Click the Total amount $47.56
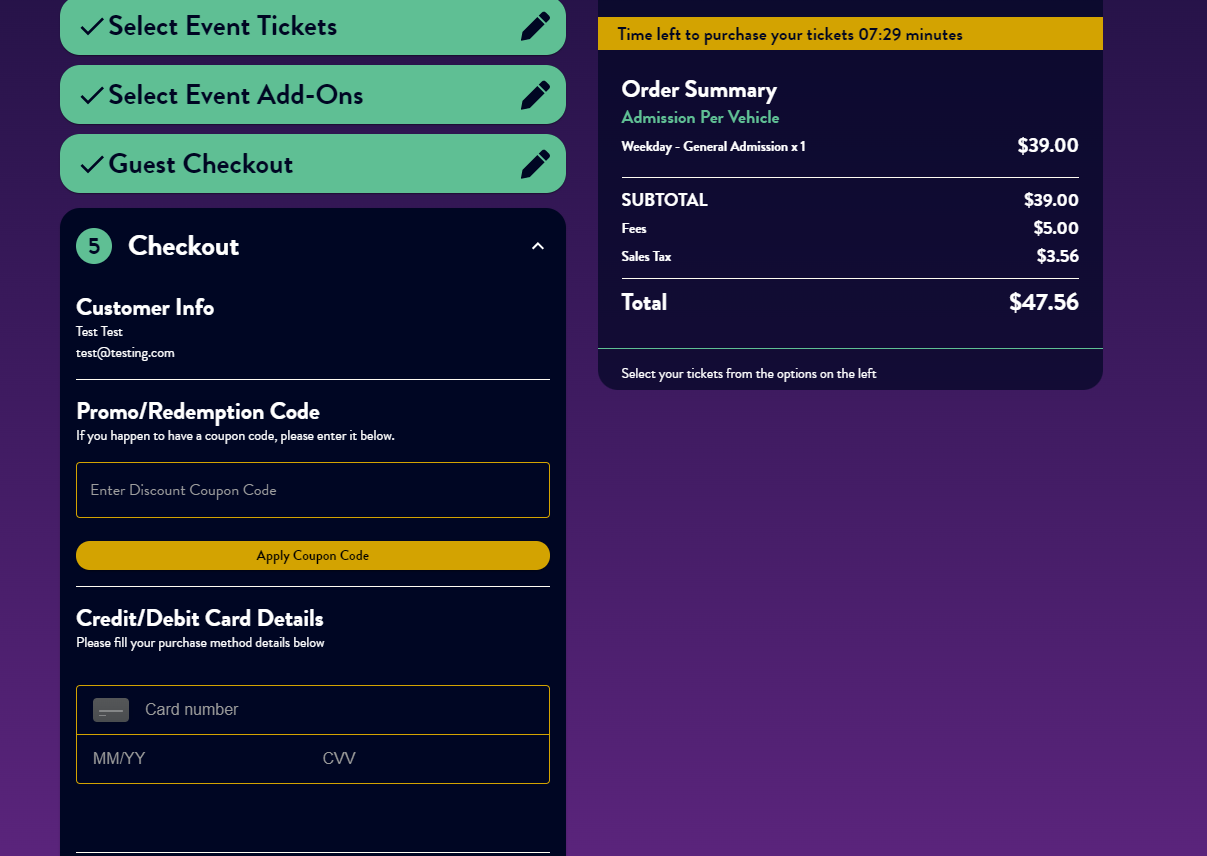1207x856 pixels. click(1044, 303)
